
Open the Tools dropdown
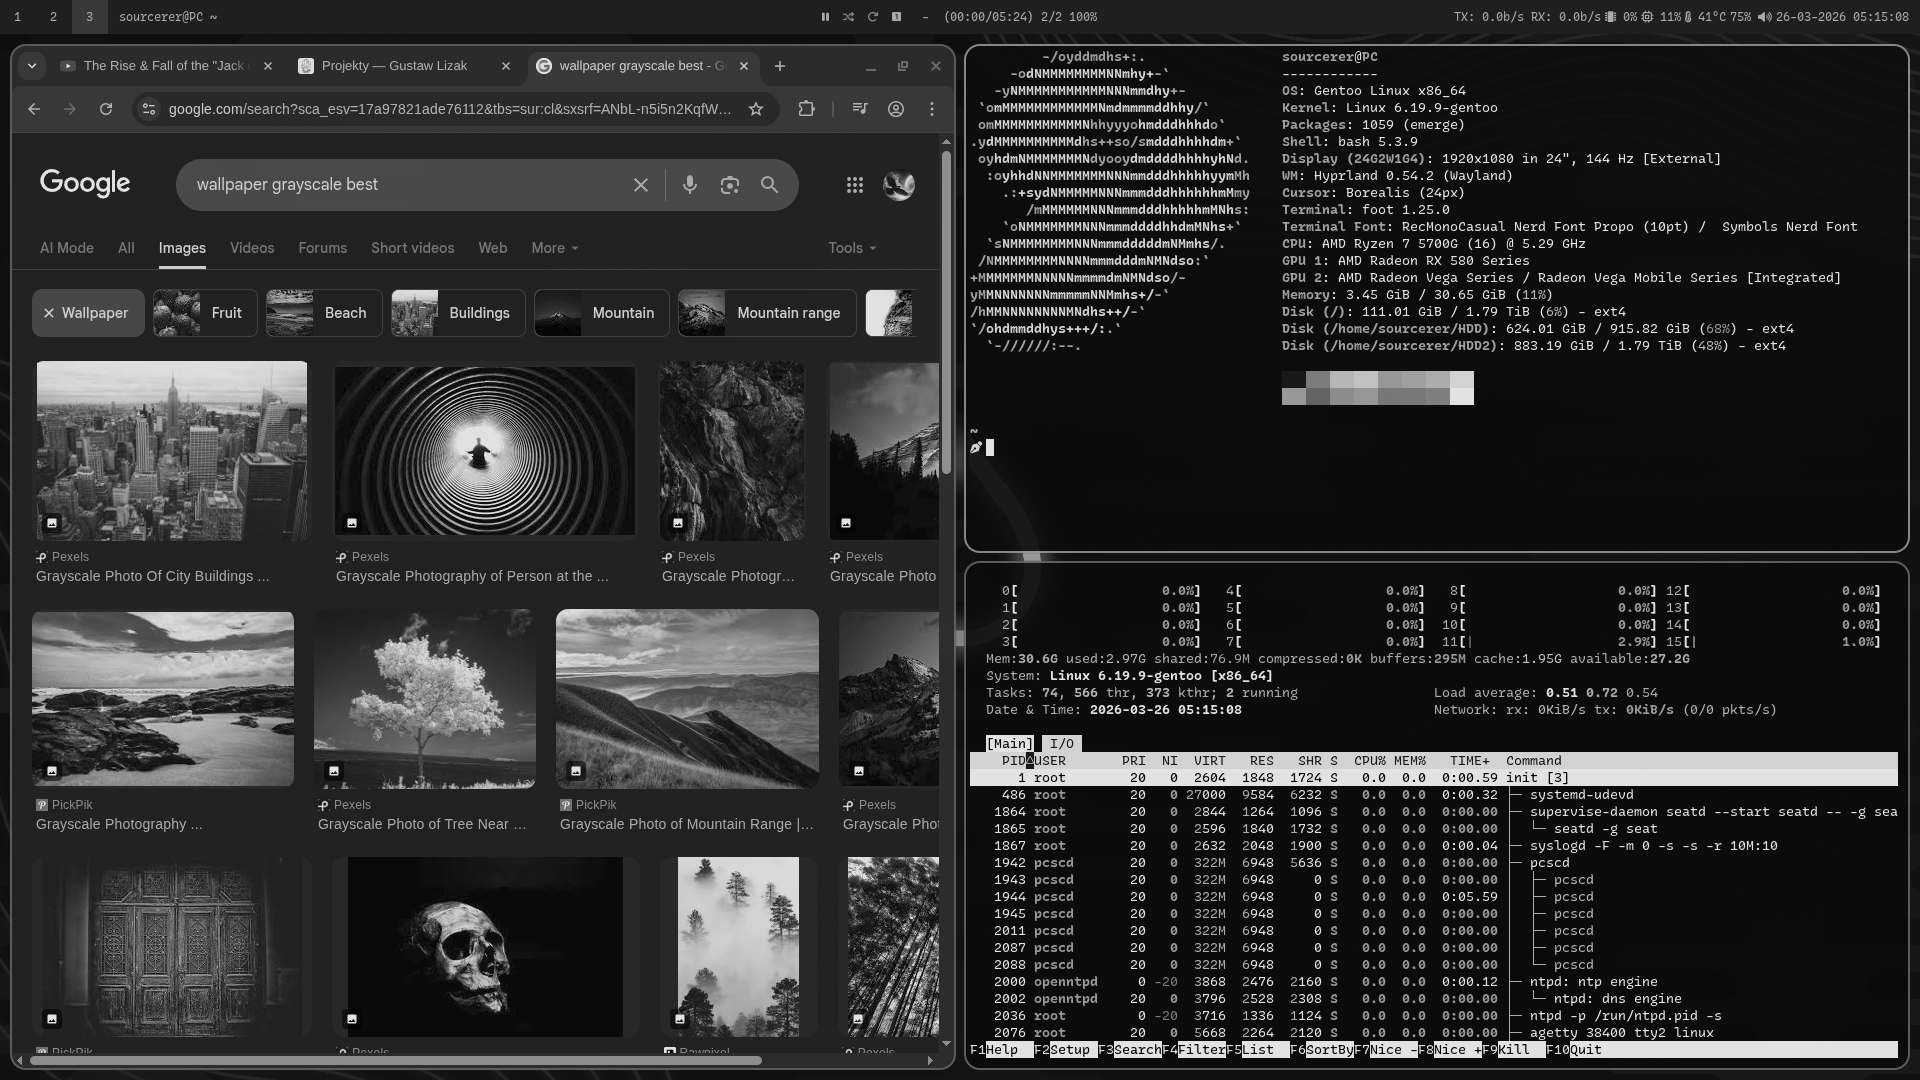coord(851,248)
